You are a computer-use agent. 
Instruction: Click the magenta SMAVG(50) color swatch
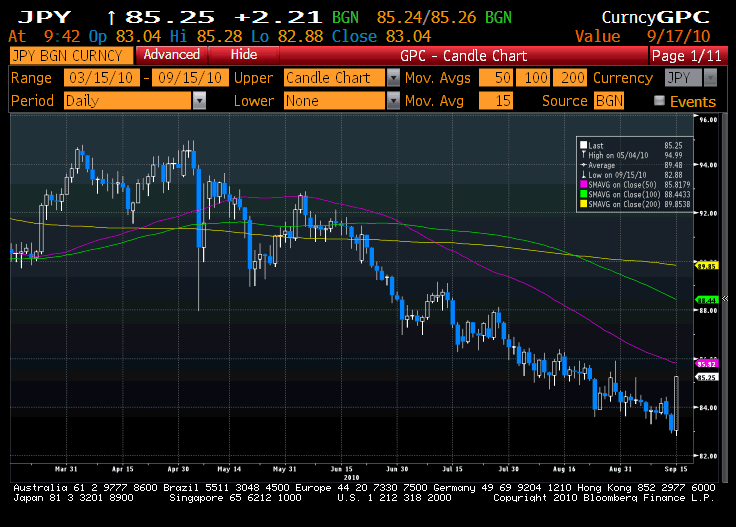pos(583,182)
